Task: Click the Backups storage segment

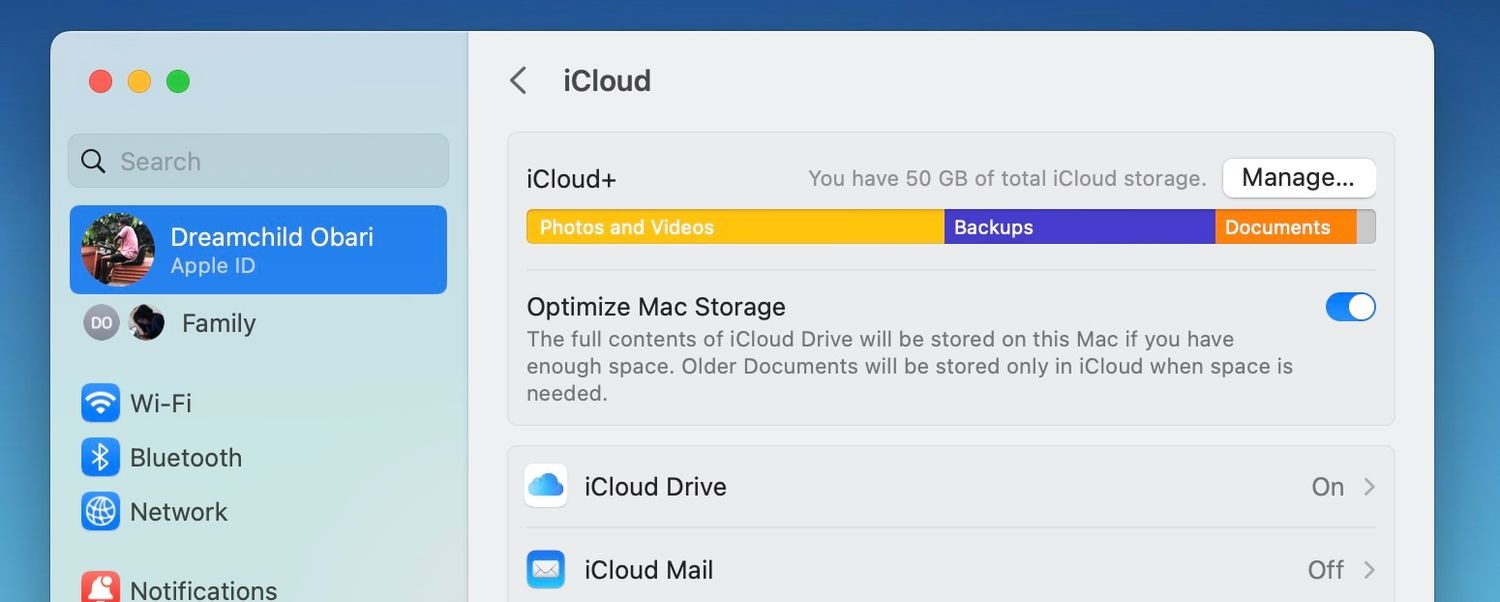Action: [x=1080, y=227]
